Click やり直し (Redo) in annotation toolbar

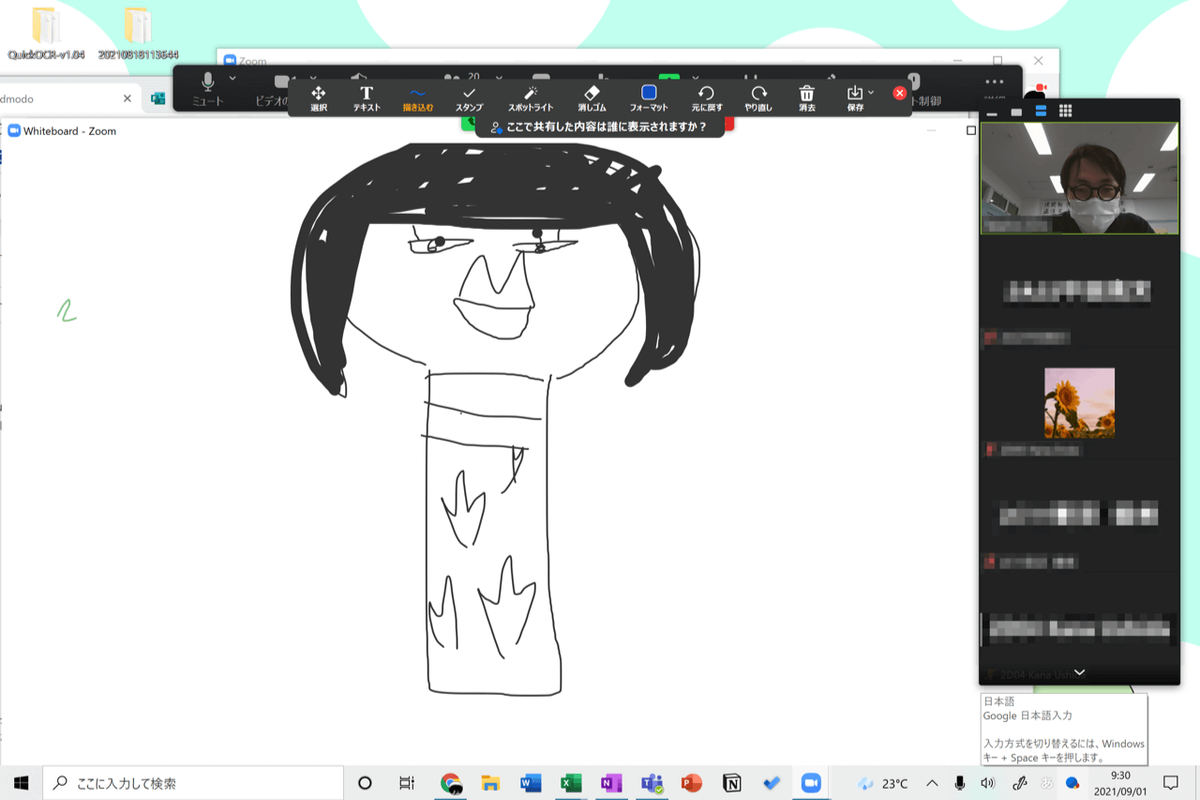coord(758,98)
